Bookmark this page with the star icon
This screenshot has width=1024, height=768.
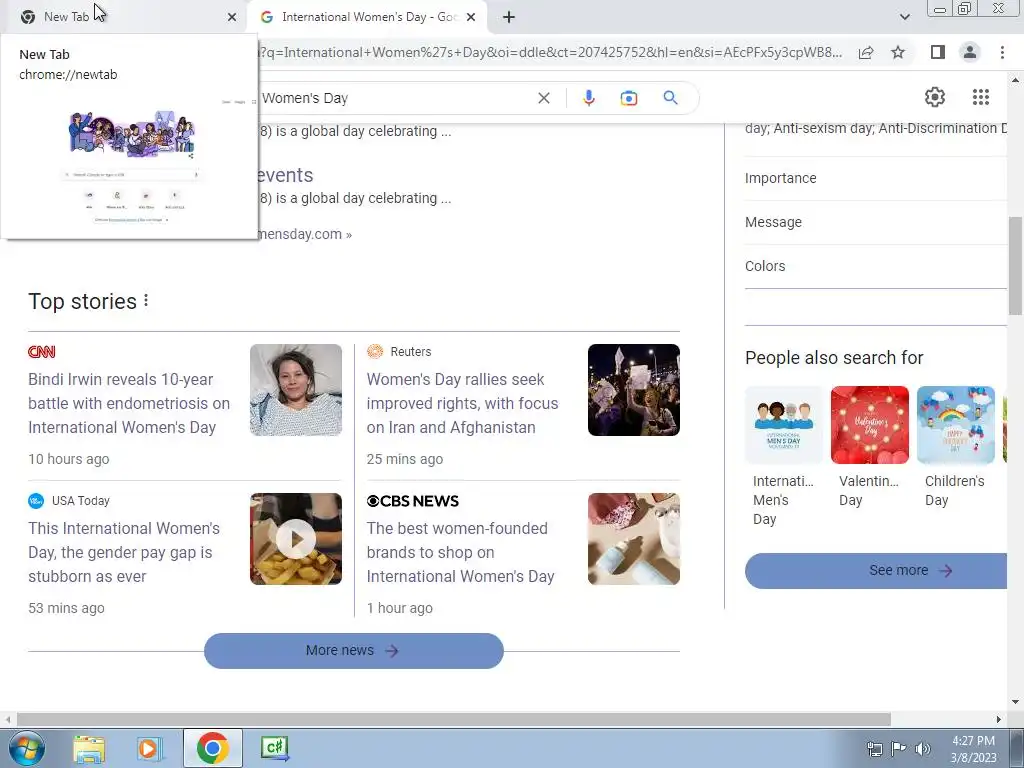[898, 52]
